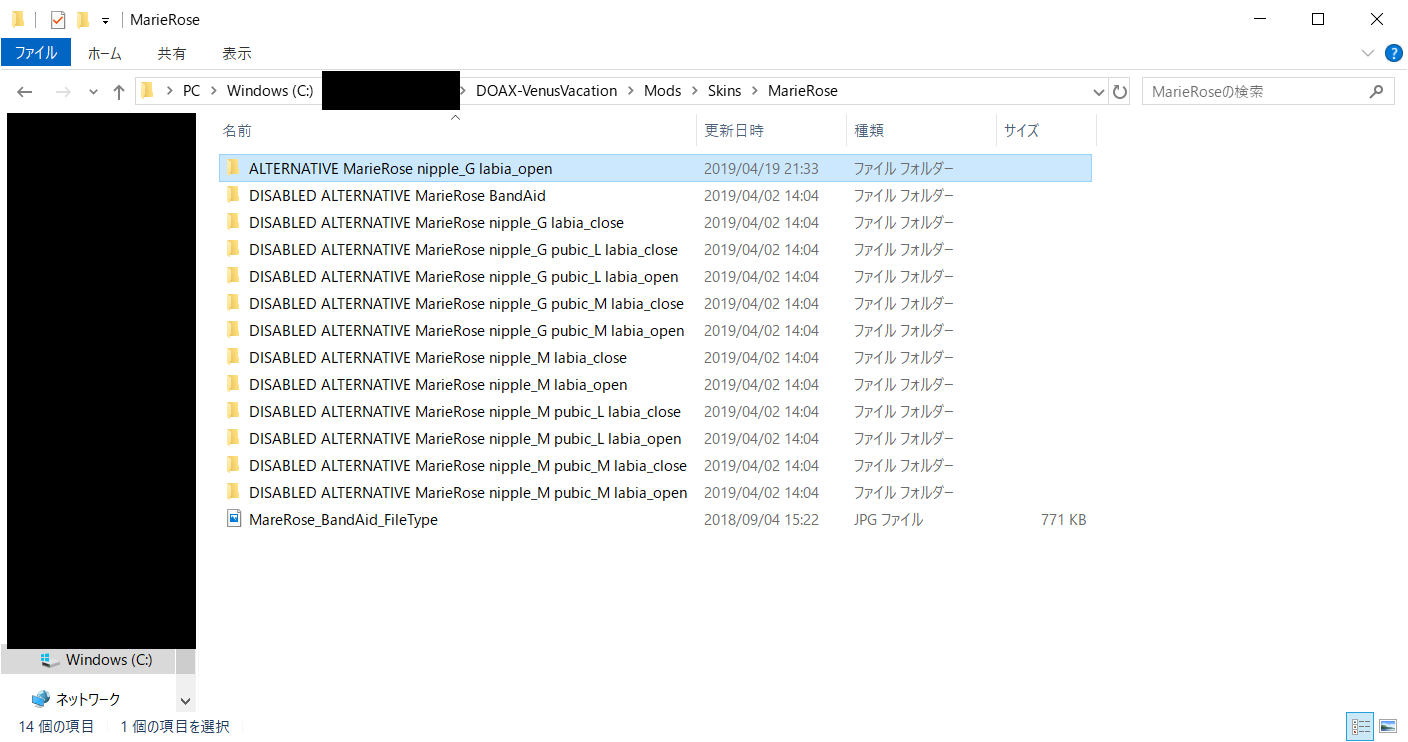Click the 771 KB size cell

pos(1063,519)
